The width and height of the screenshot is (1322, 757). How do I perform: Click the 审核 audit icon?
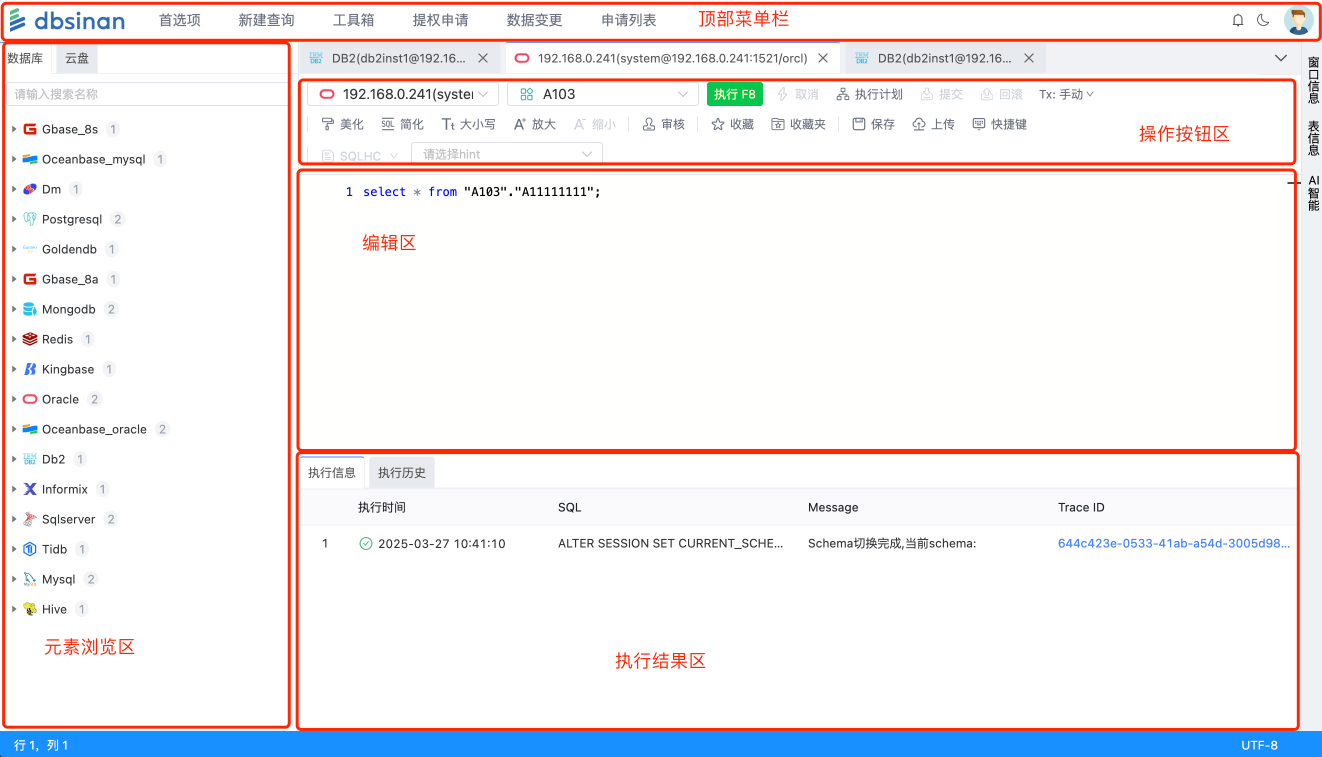tap(649, 124)
